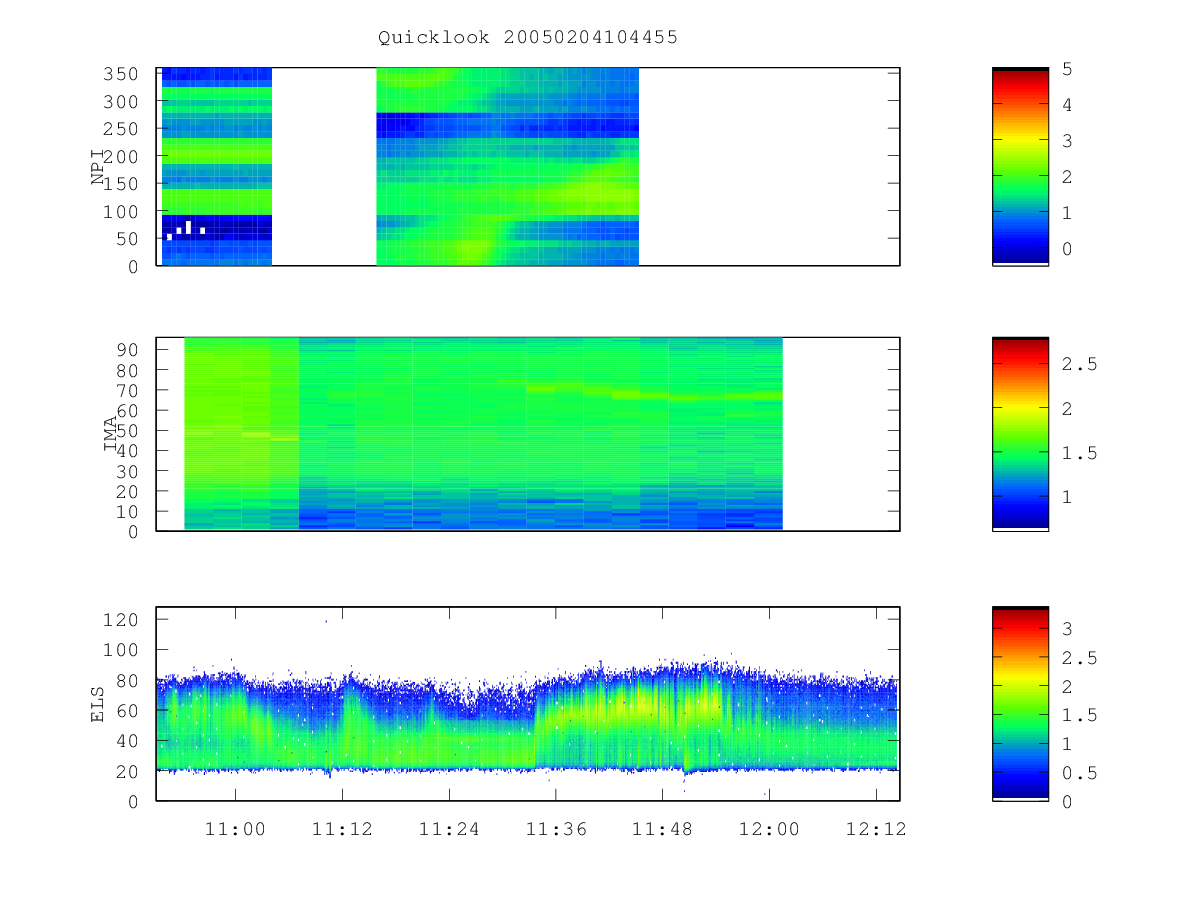
Task: Click inside the NPI spectrogram panel
Action: tap(528, 167)
